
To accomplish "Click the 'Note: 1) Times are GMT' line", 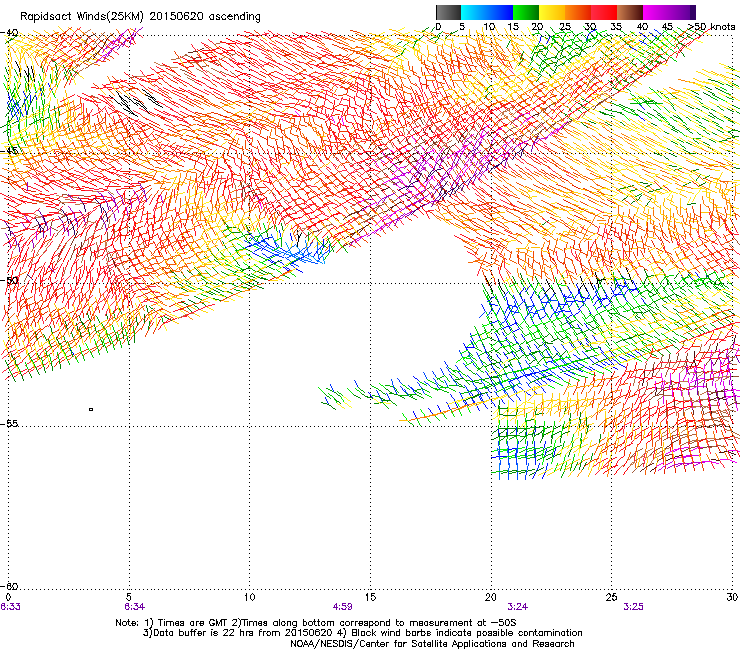I will tap(316, 623).
